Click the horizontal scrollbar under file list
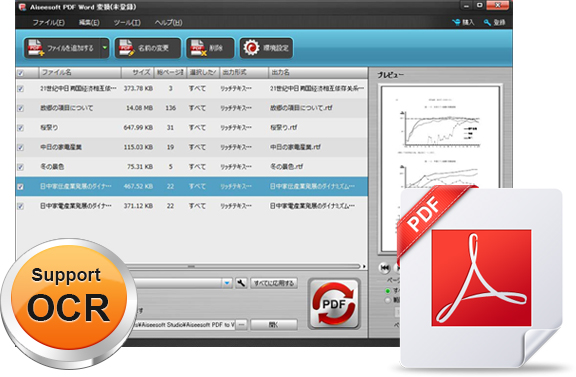This screenshot has height=377, width=576. click(242, 266)
